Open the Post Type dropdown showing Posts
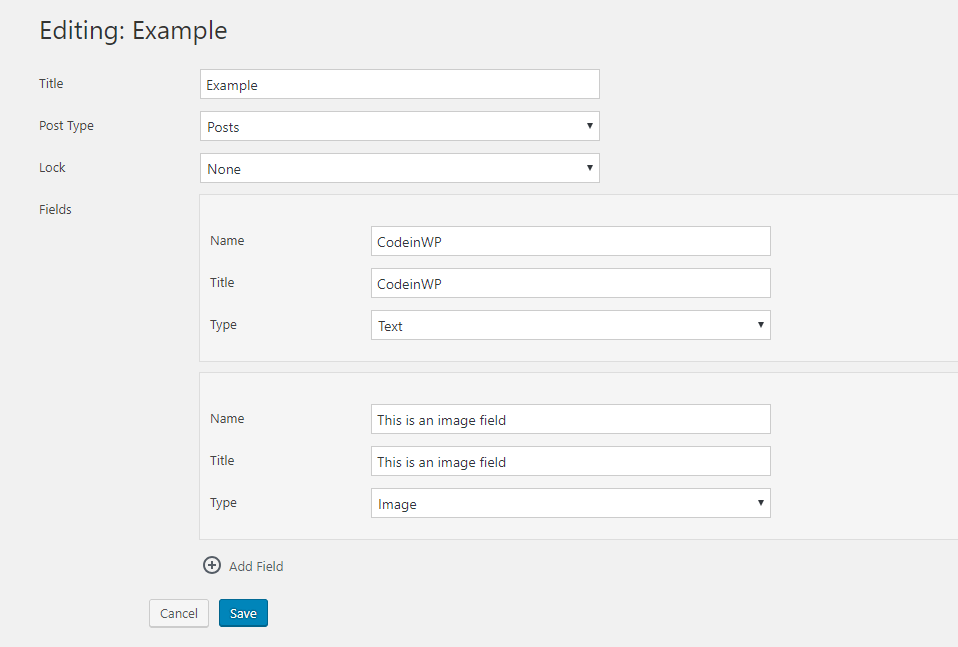Viewport: 958px width, 647px height. pos(400,126)
